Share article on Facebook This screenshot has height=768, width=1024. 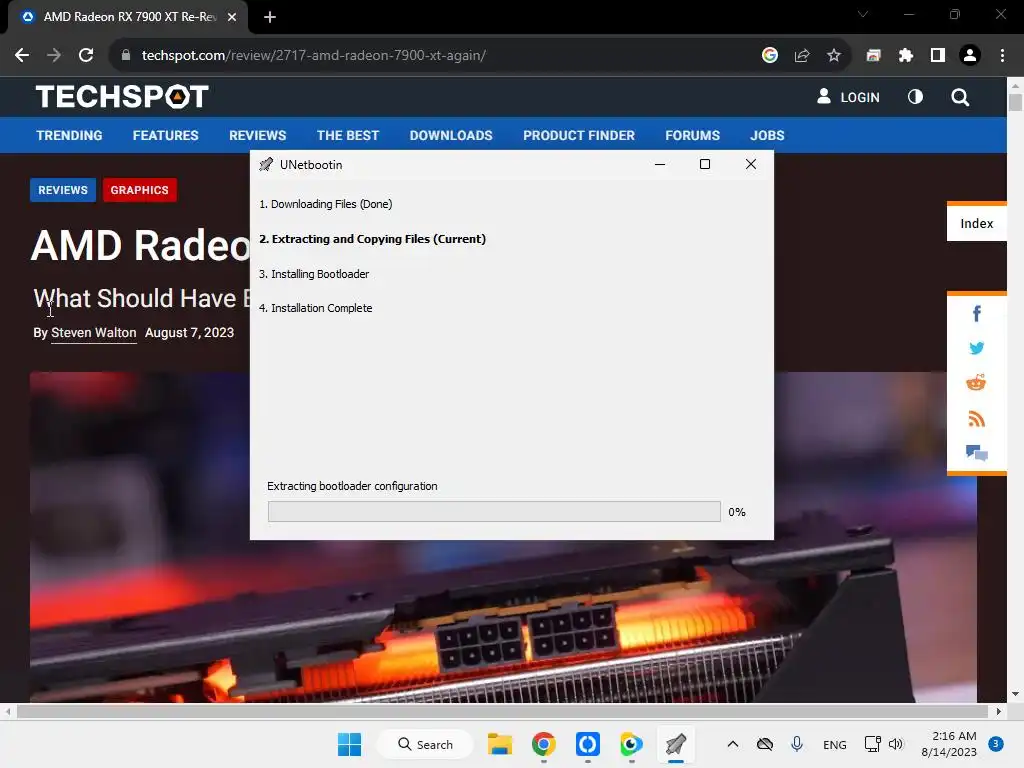click(x=976, y=313)
